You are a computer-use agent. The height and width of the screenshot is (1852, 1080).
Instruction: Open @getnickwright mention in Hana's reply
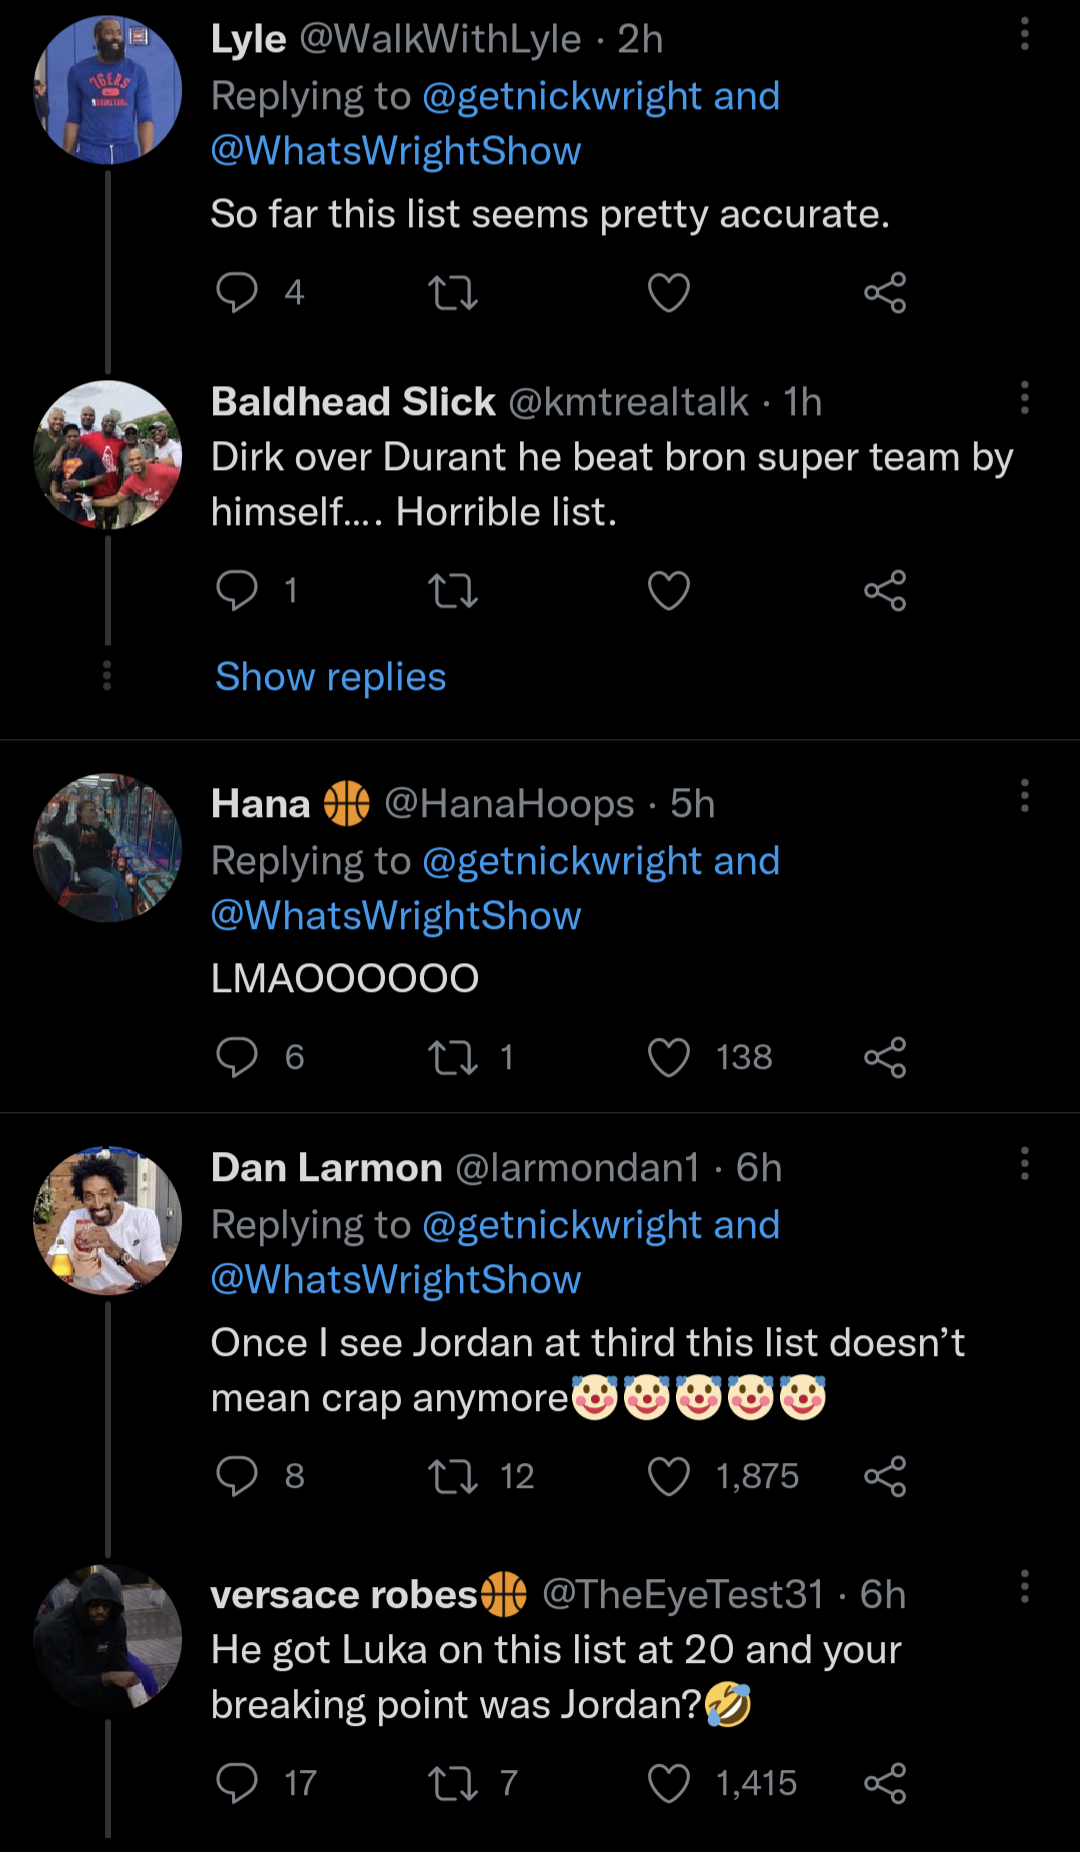pos(561,861)
